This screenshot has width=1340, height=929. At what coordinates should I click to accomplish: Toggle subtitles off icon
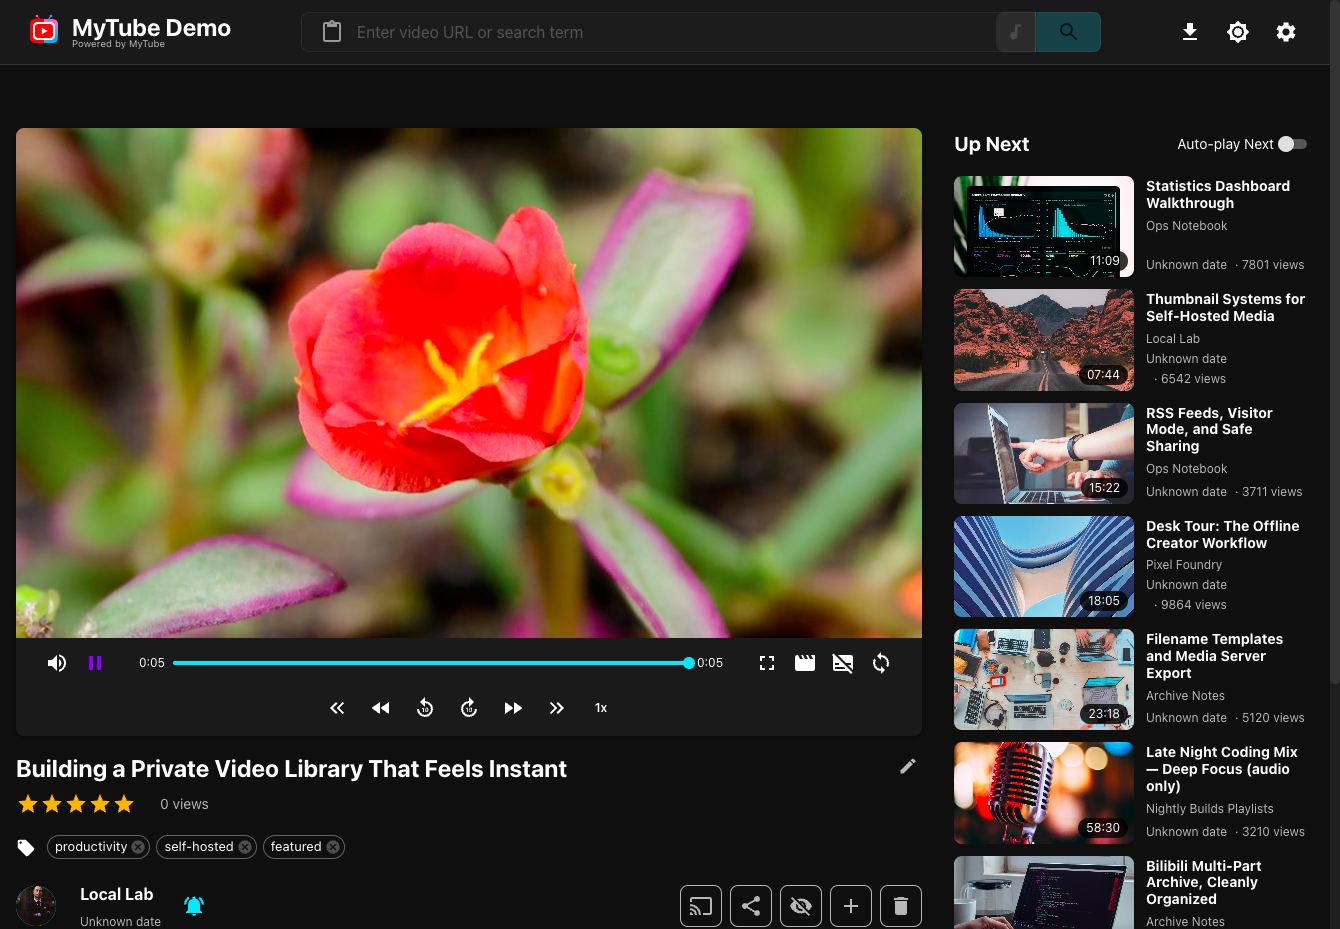(x=843, y=663)
